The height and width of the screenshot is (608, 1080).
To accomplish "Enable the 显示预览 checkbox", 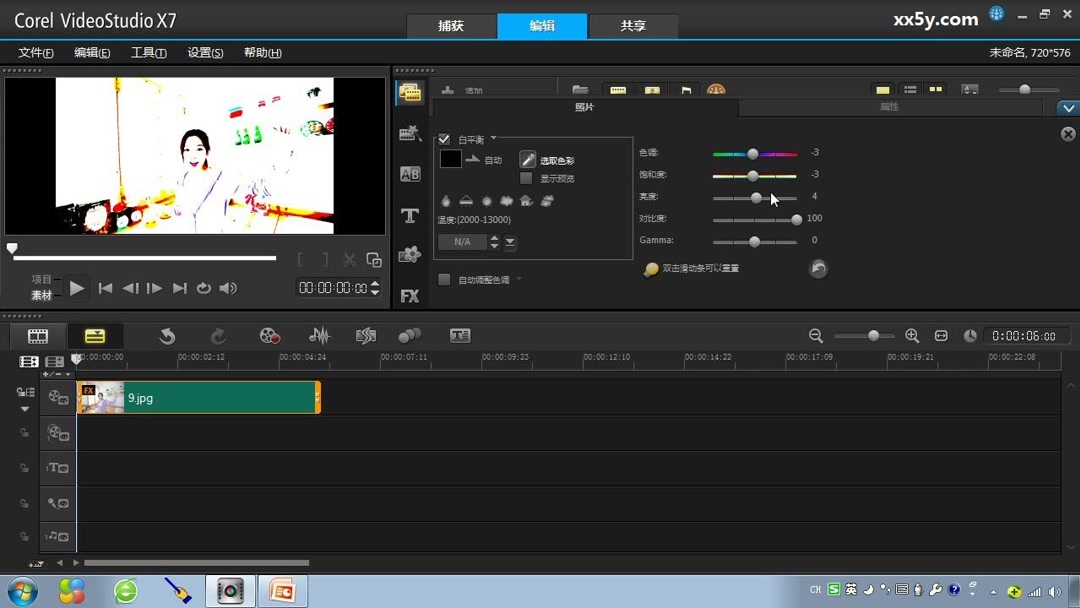I will point(526,177).
